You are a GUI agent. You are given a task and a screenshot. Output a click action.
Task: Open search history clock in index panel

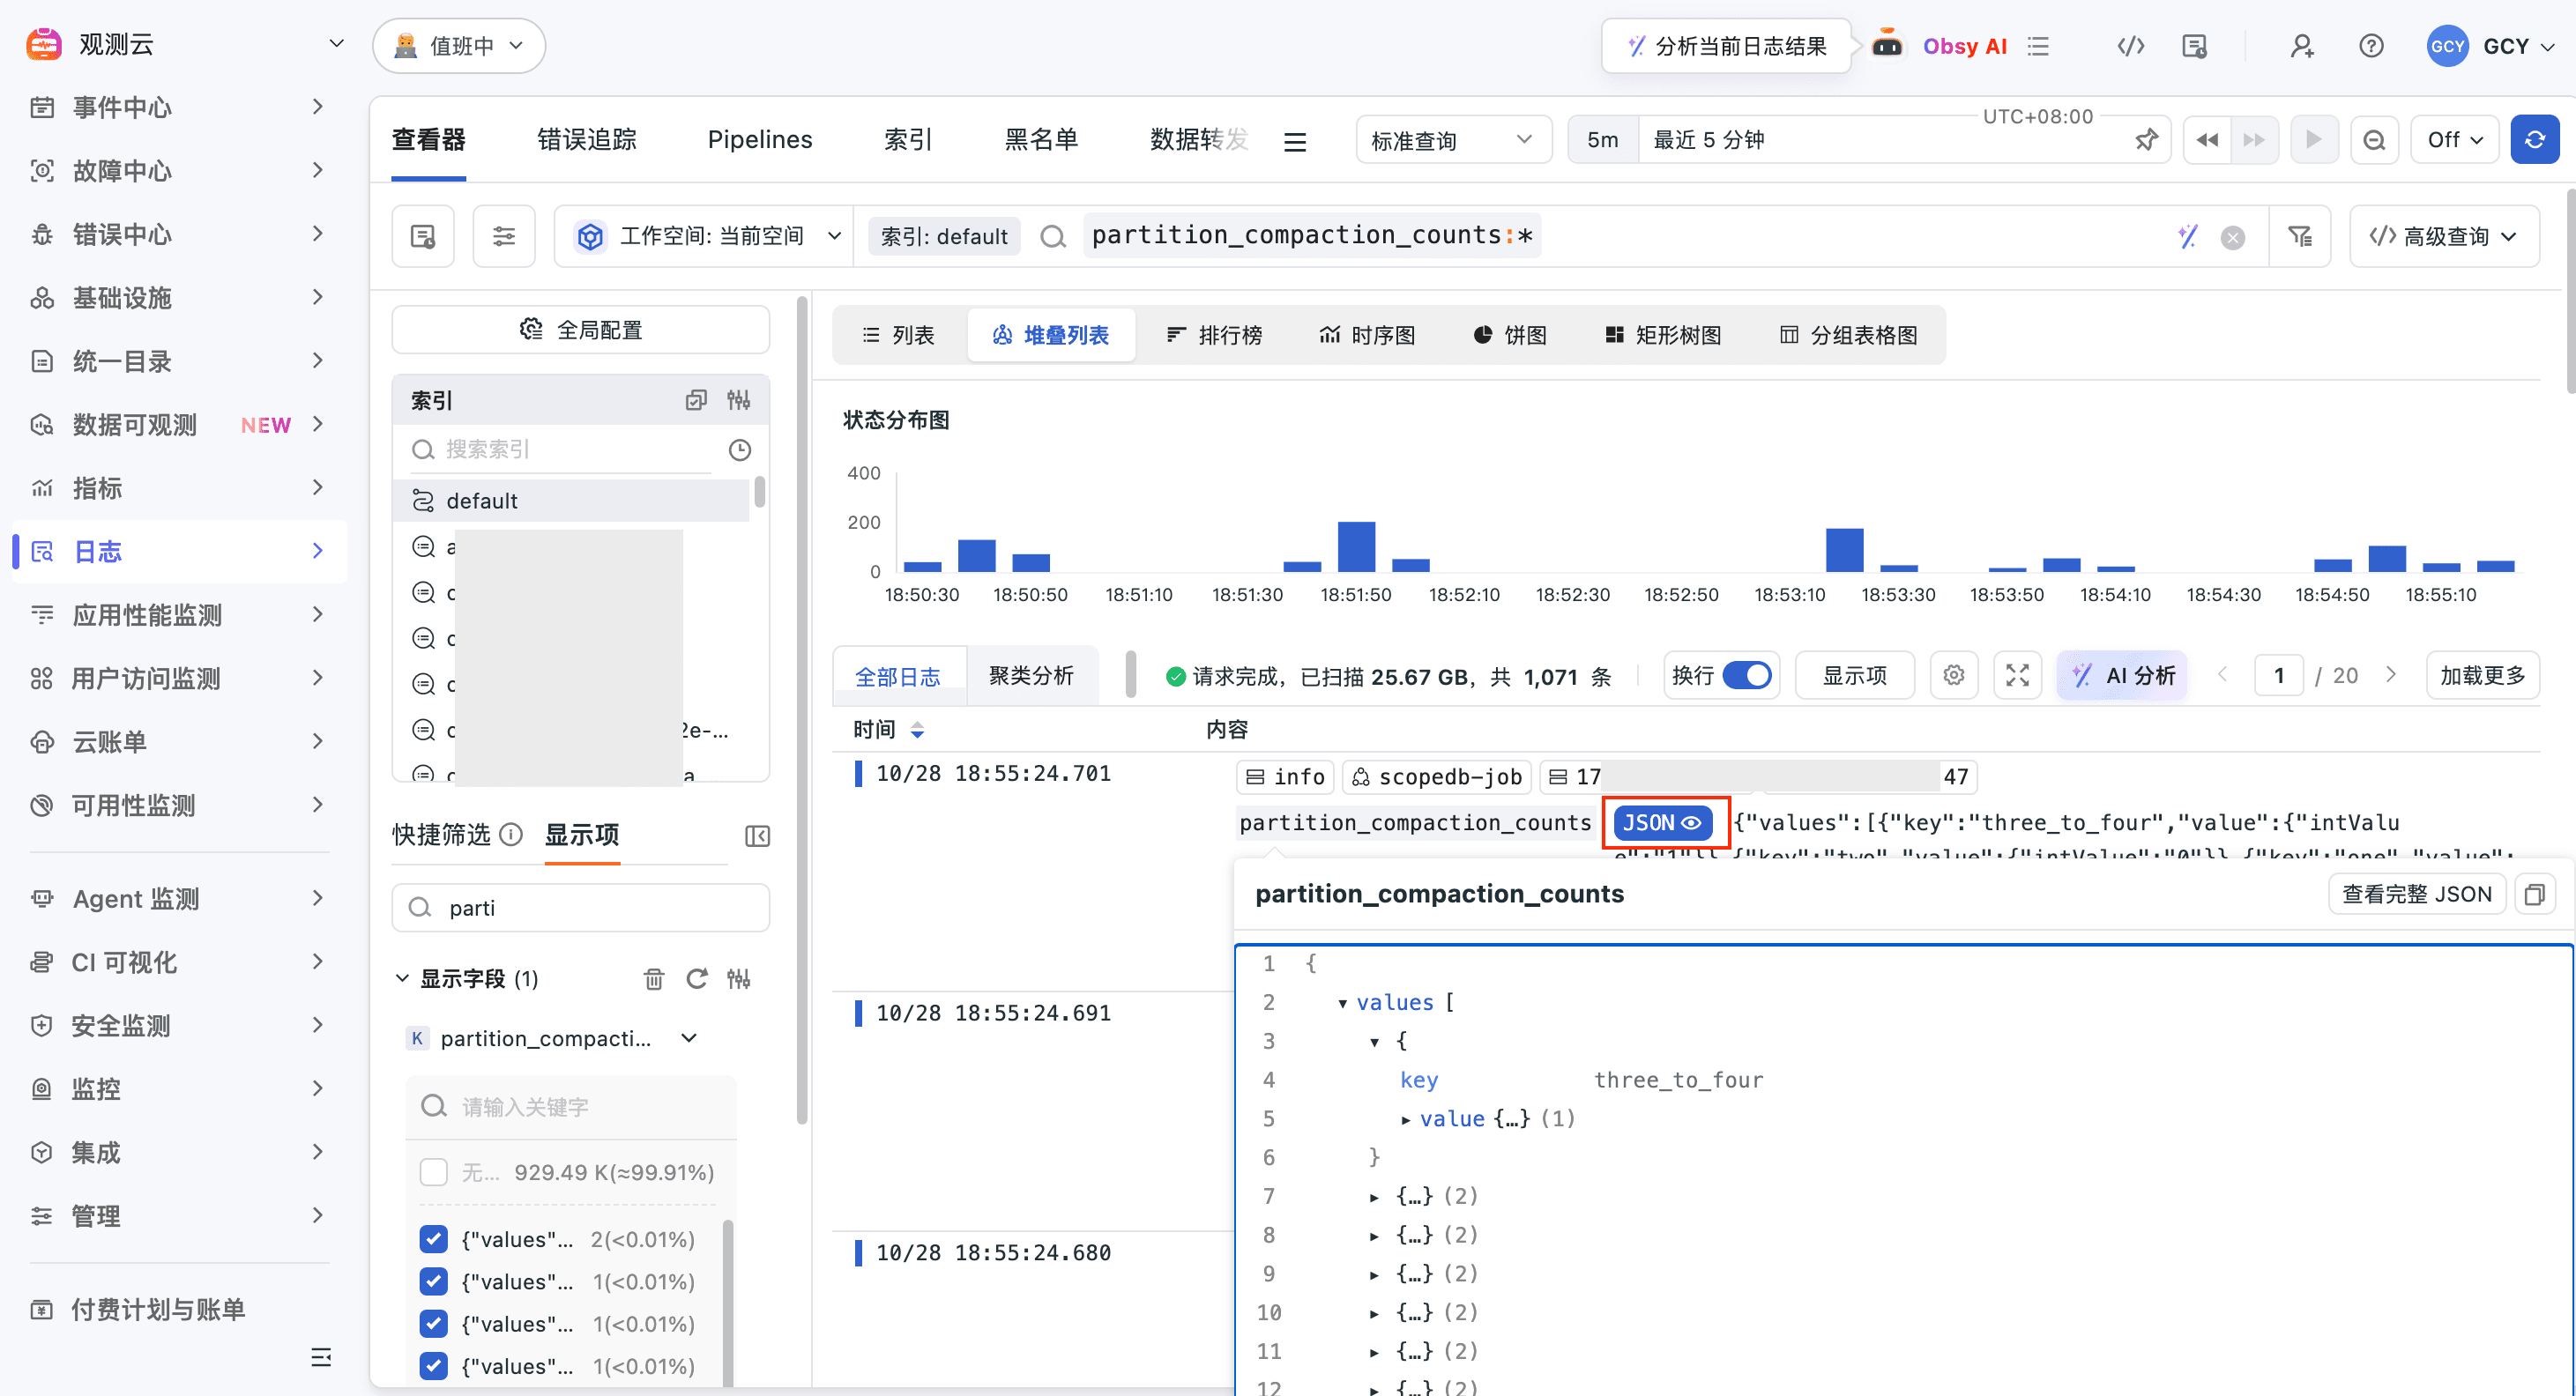click(739, 450)
